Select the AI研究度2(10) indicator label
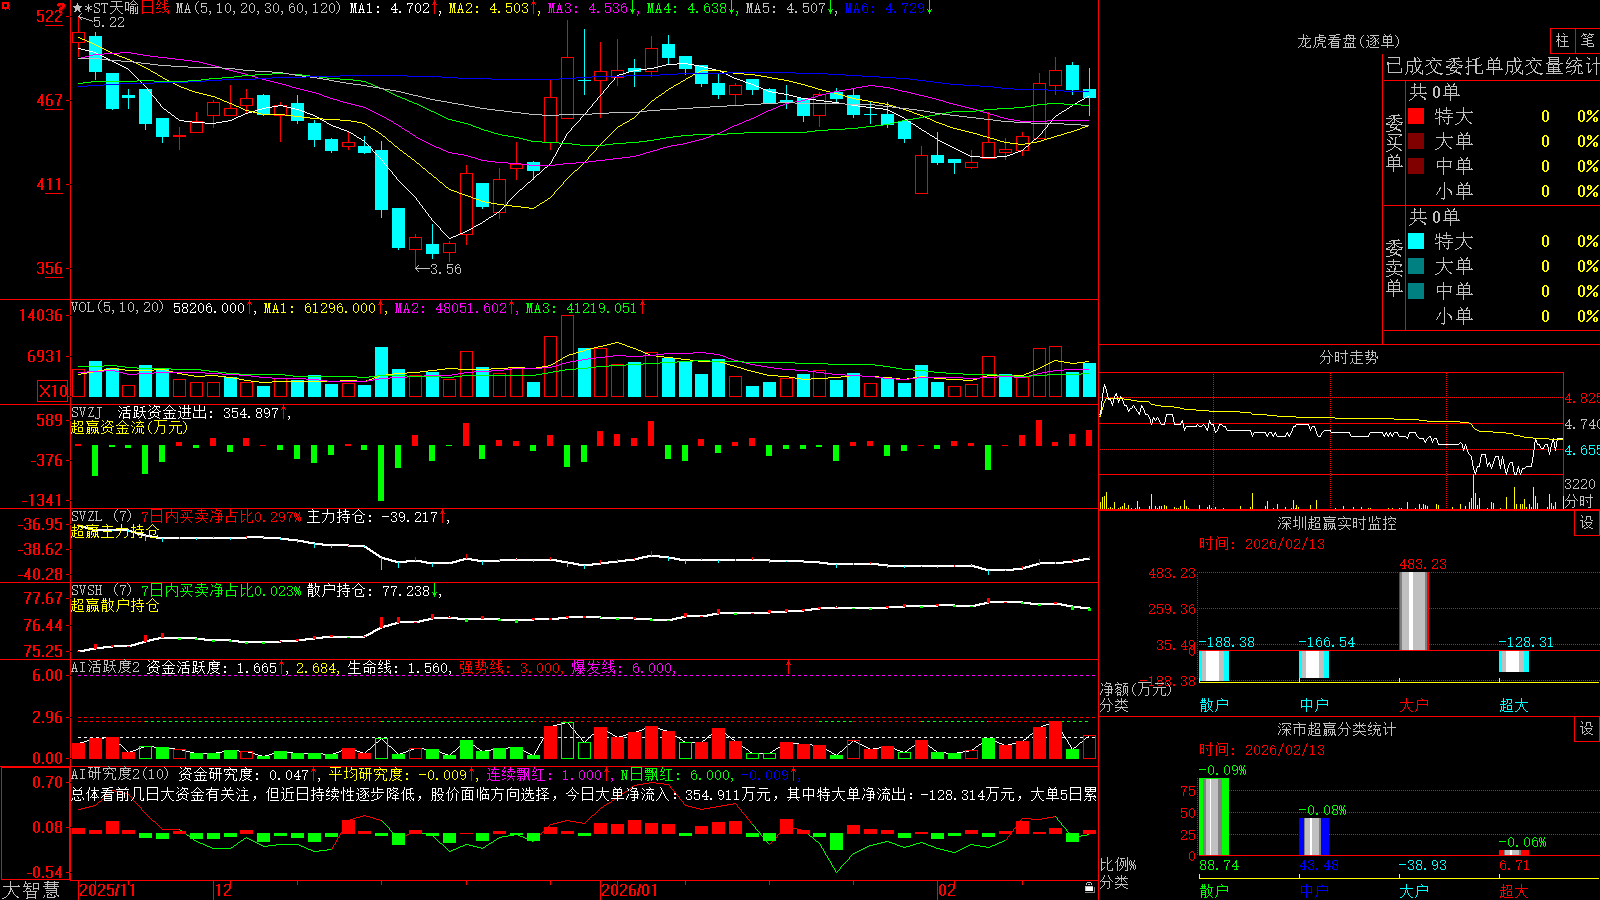Screen dimensions: 1600x900 [120, 774]
